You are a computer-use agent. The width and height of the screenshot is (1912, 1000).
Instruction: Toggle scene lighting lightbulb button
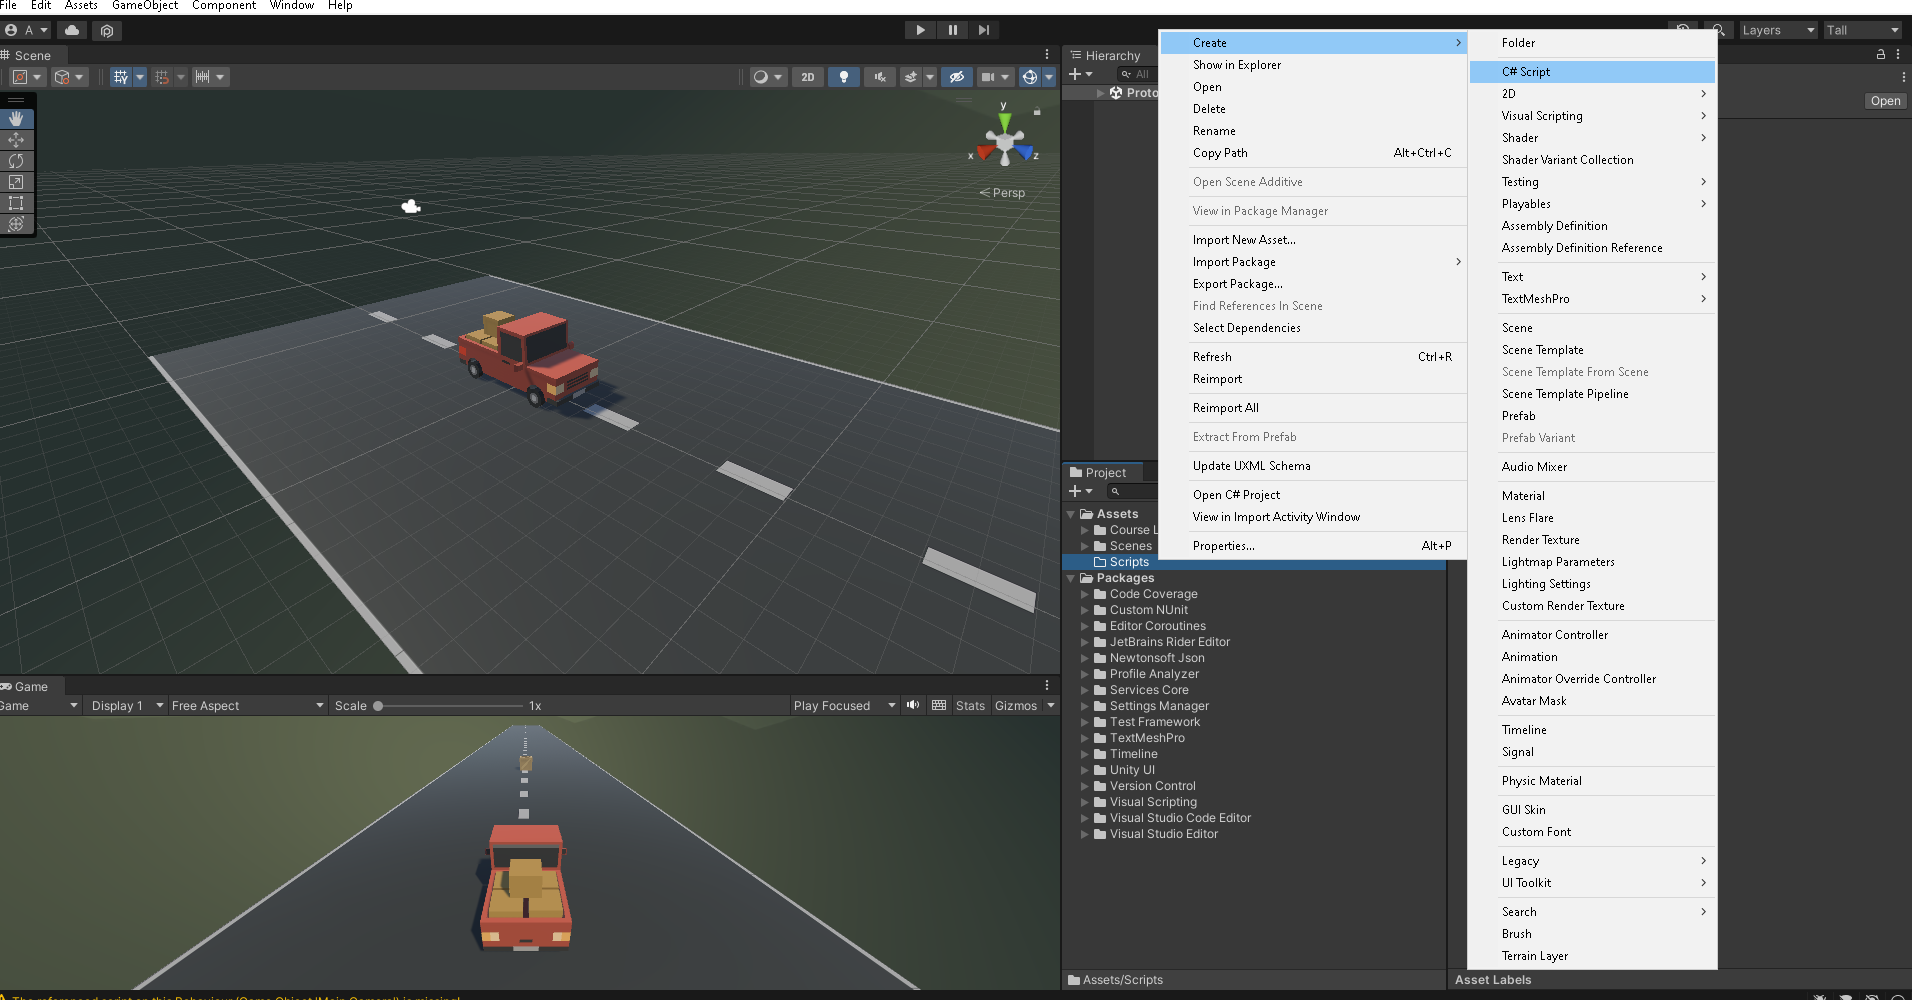tap(844, 77)
